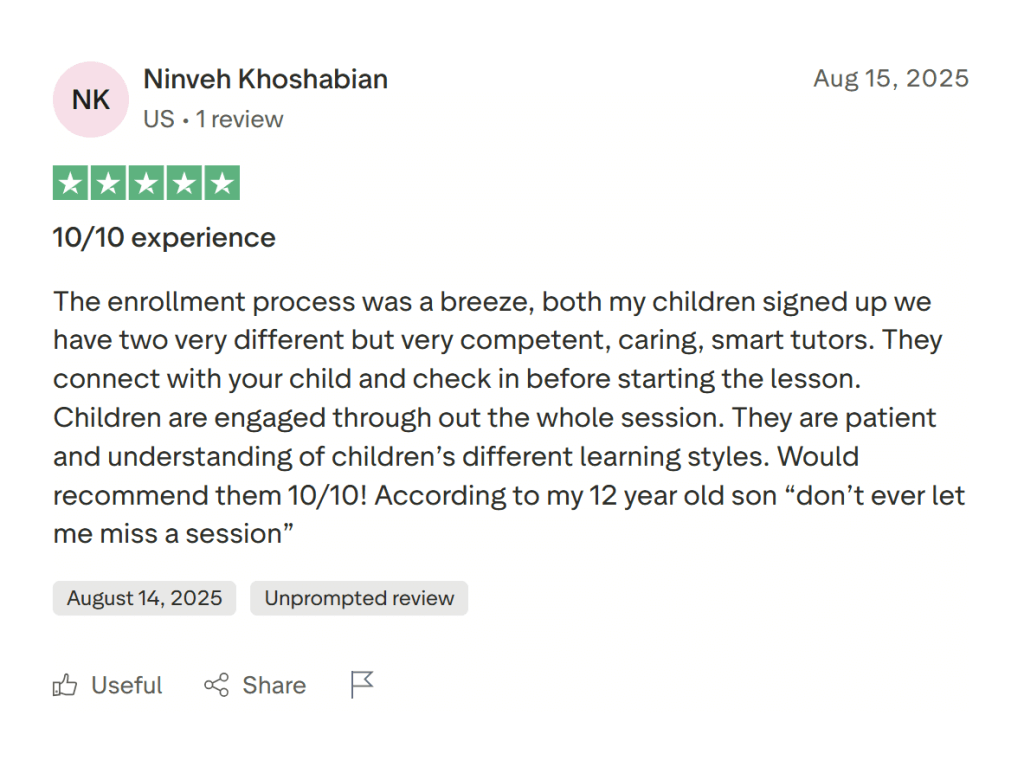Click the "1 review" link
Screen dimensions: 1024x767
tap(240, 119)
